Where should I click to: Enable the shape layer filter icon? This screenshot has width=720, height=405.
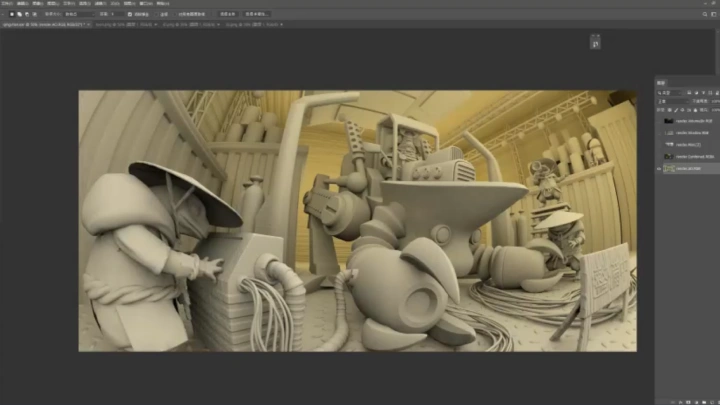pyautogui.click(x=710, y=93)
